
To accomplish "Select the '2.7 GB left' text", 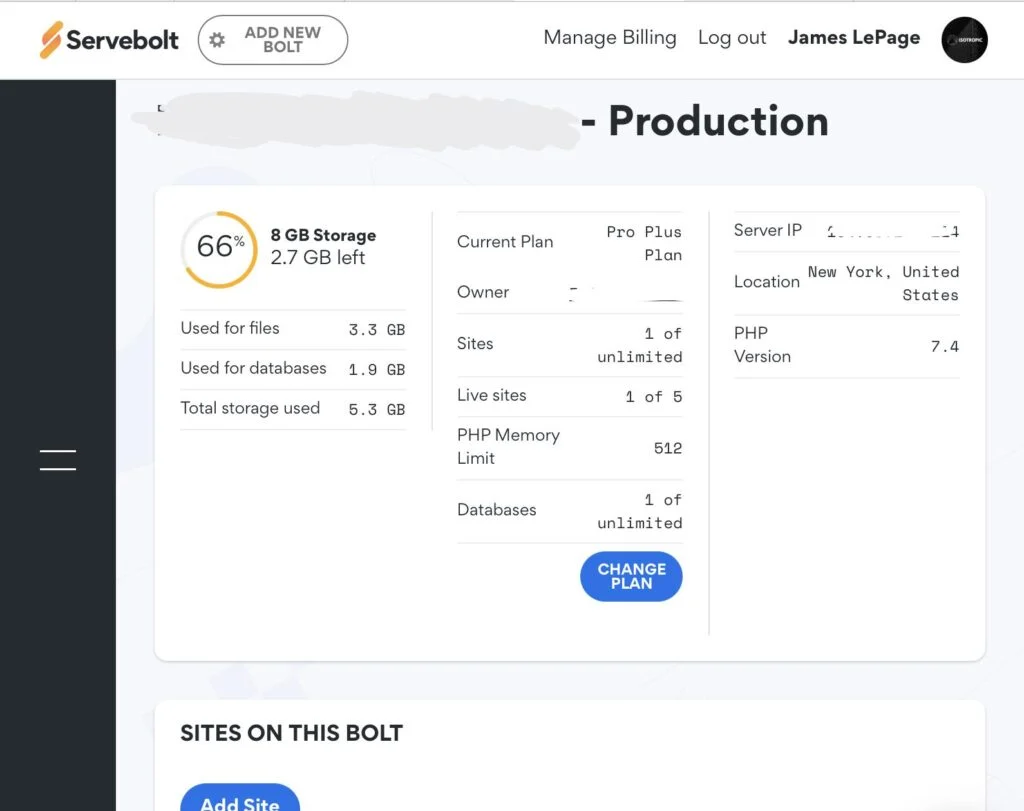I will click(318, 257).
